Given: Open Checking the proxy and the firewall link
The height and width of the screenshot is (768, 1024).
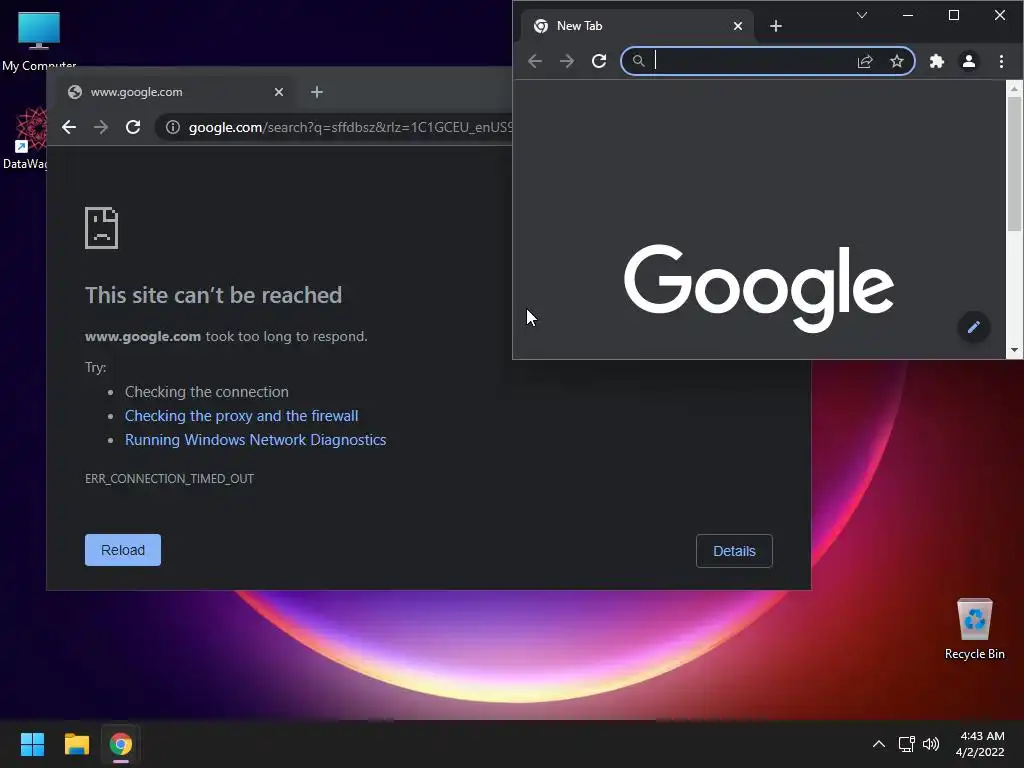Looking at the screenshot, I should point(242,416).
